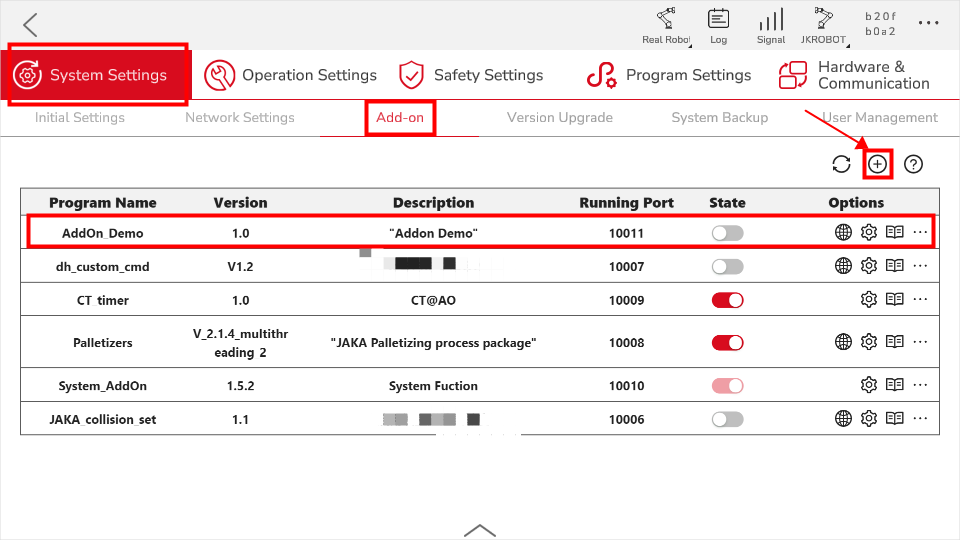Open the add-on help question icon
Screen dimensions: 960x540
click(x=912, y=165)
